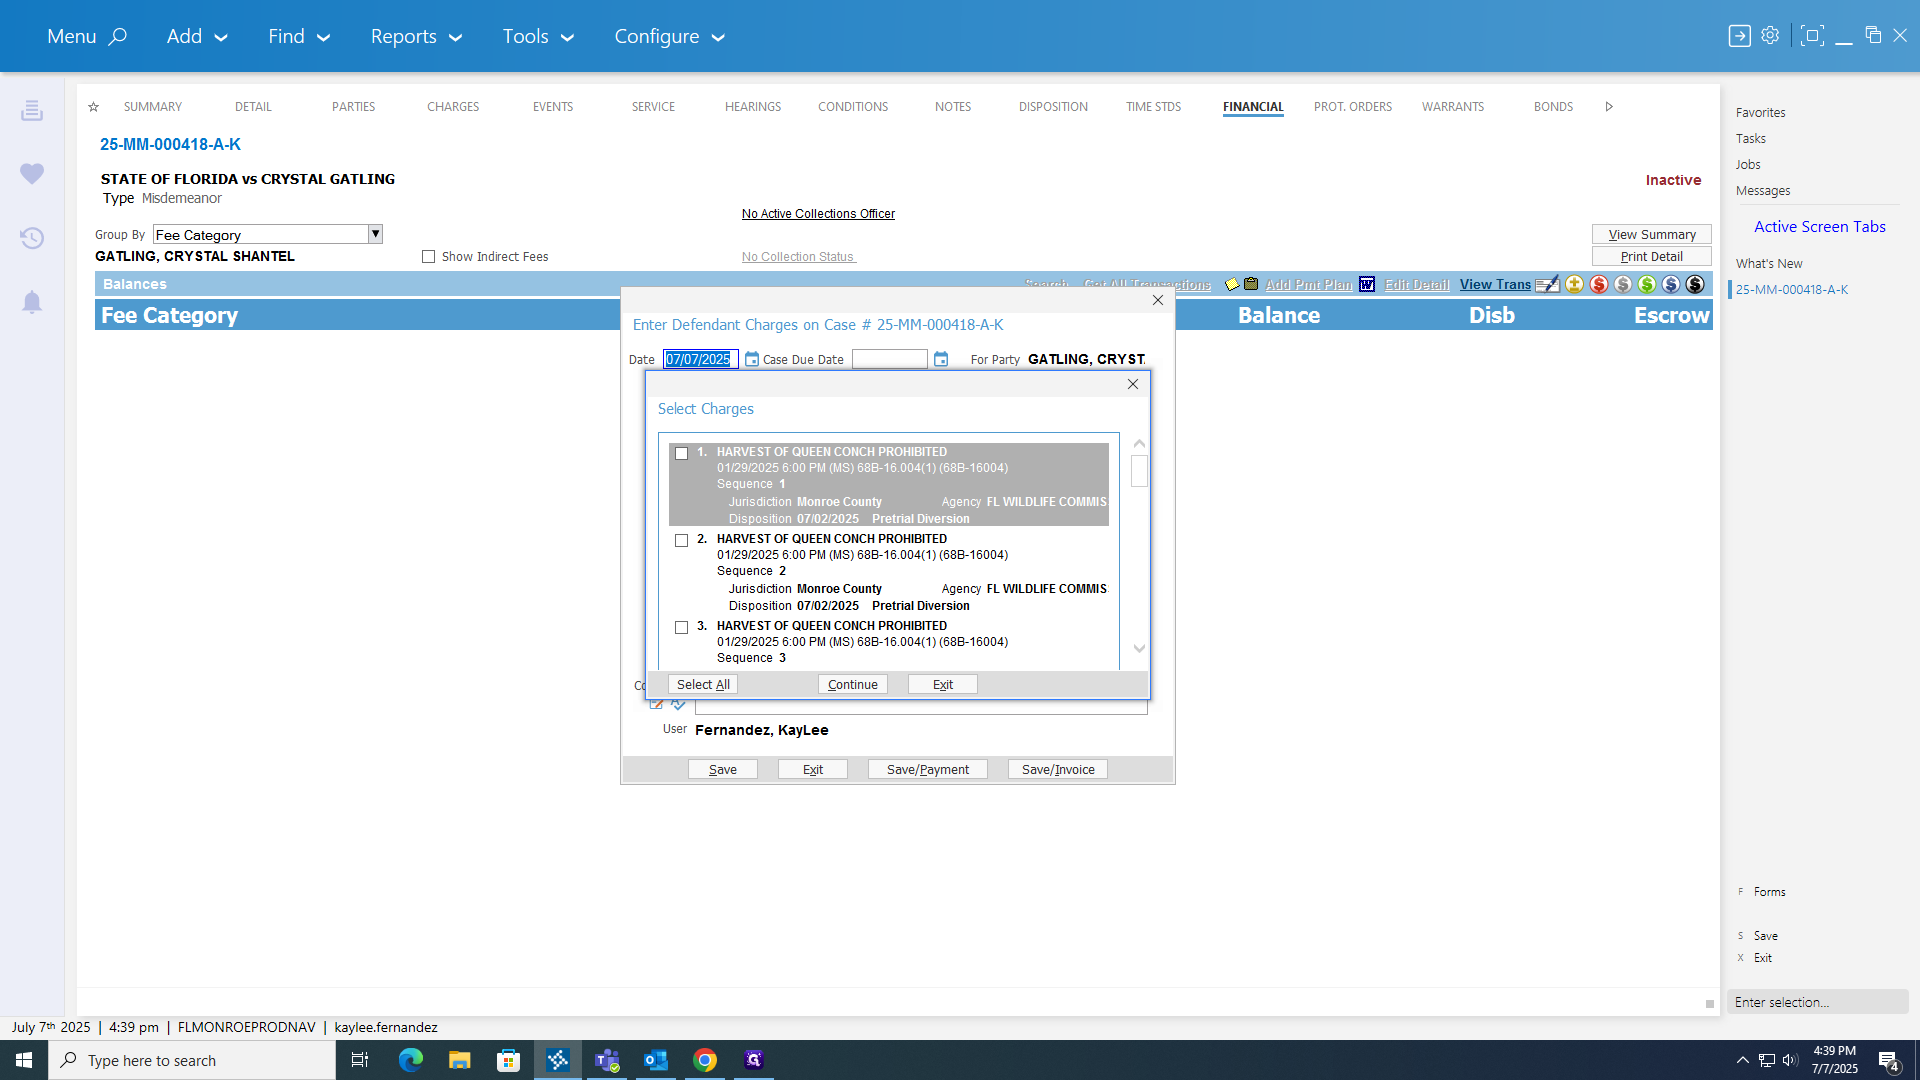Switch to the WARRANTS tab
The height and width of the screenshot is (1080, 1920).
pyautogui.click(x=1453, y=107)
